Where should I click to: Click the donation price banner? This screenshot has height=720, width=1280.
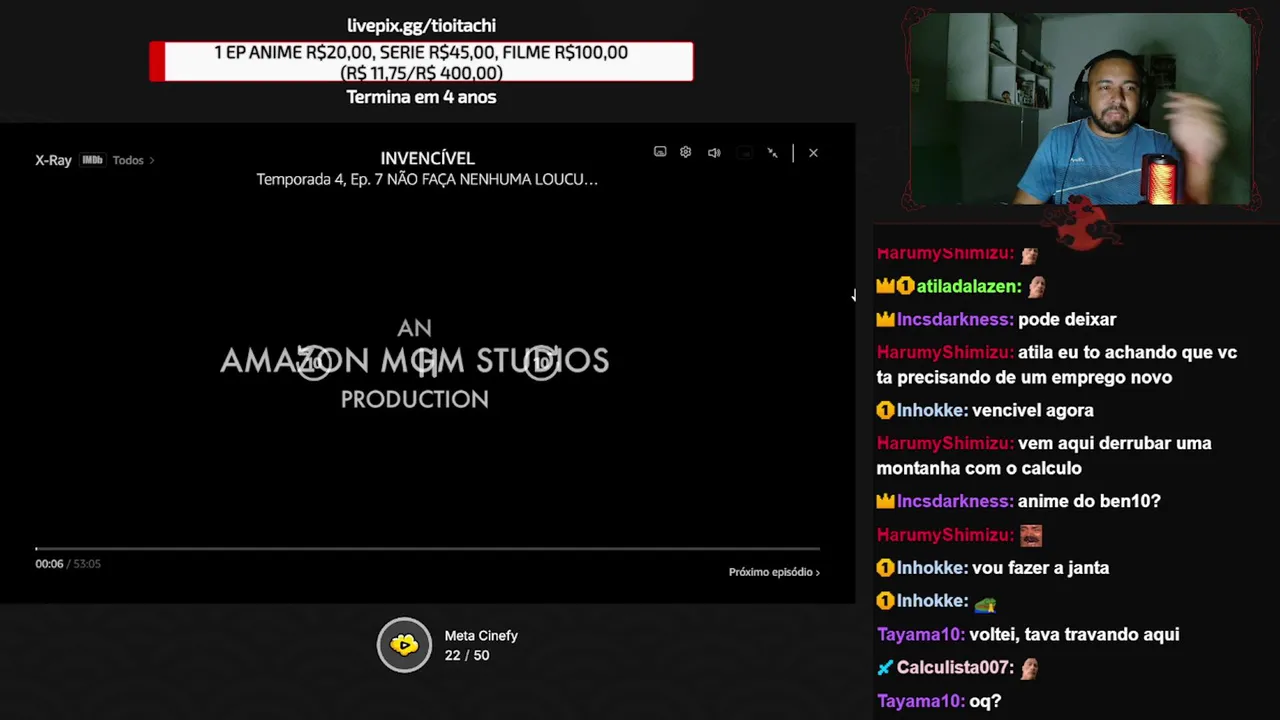(421, 62)
